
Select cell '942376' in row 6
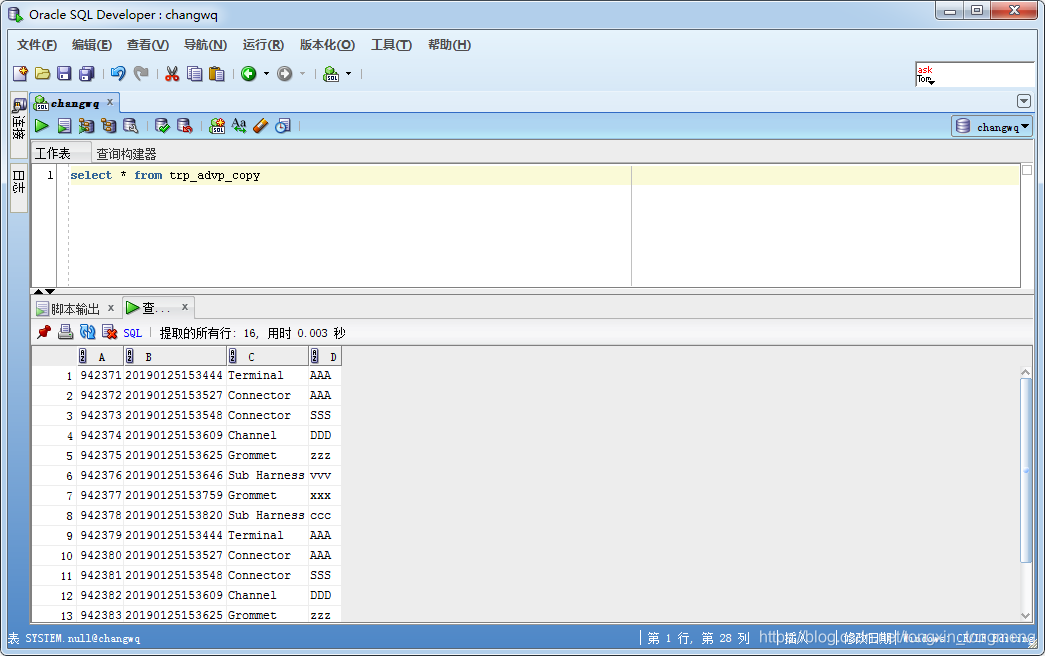pos(101,475)
